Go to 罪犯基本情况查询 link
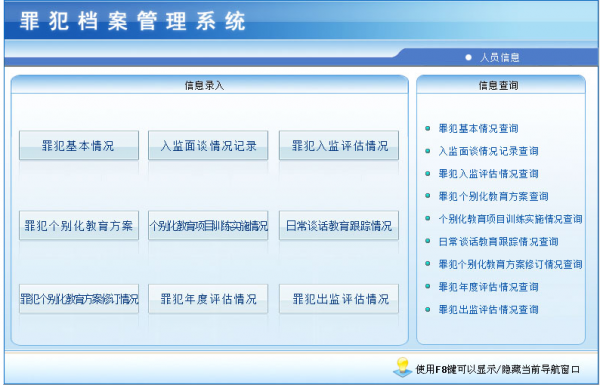 coord(478,129)
